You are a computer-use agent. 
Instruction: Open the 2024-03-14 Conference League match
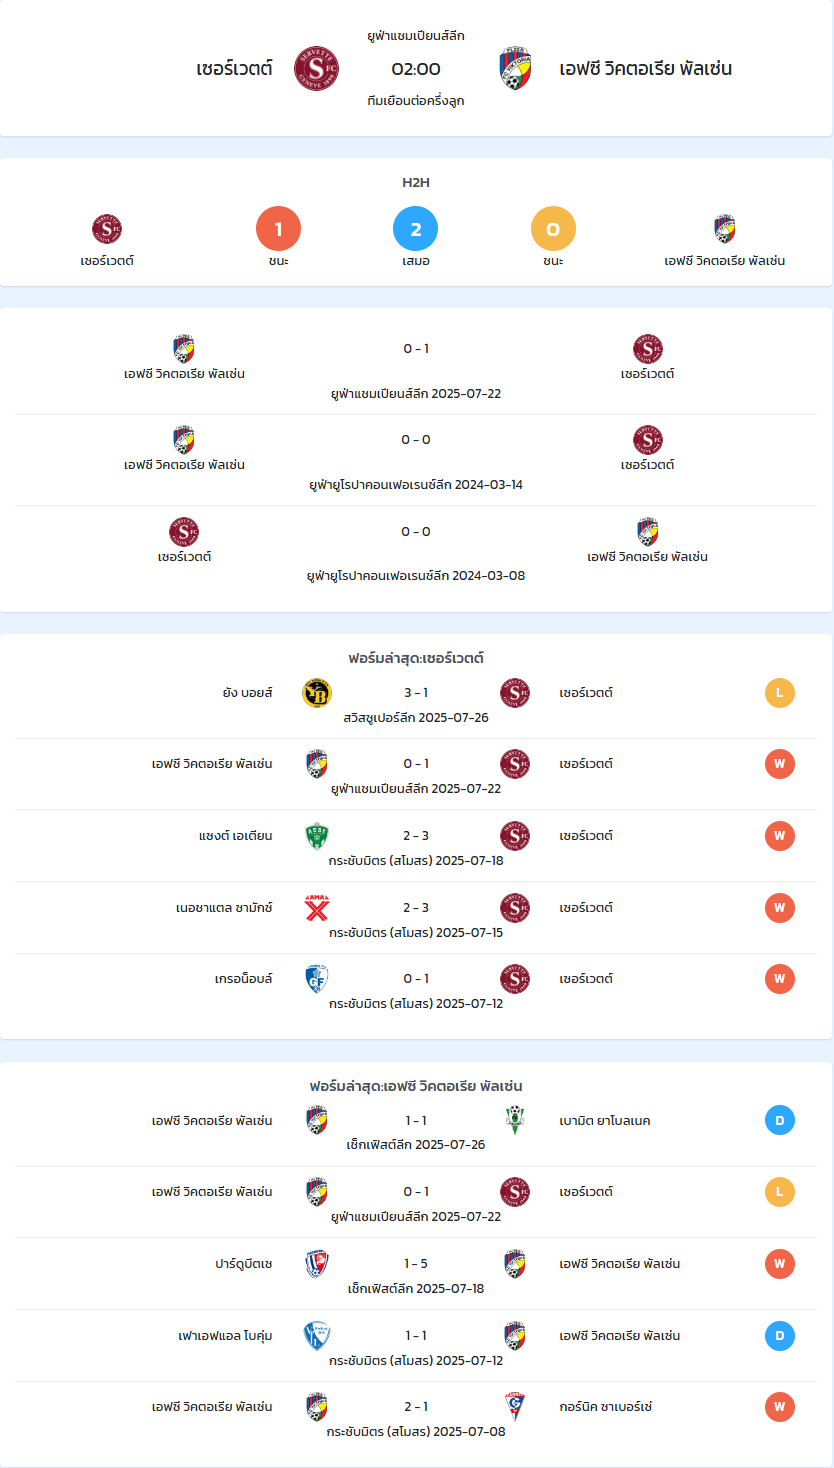coord(416,460)
